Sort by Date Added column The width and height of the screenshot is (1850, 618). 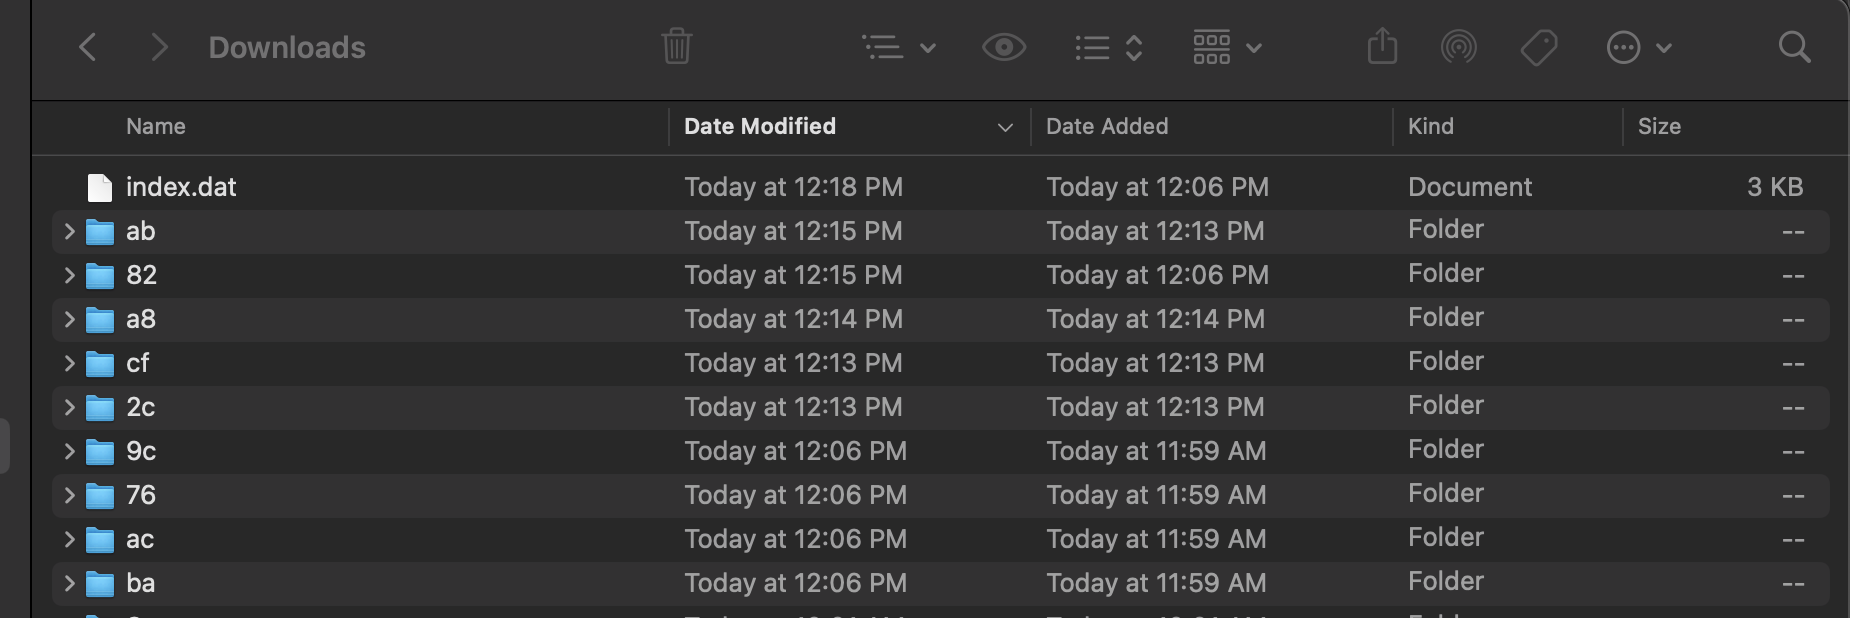(x=1107, y=126)
